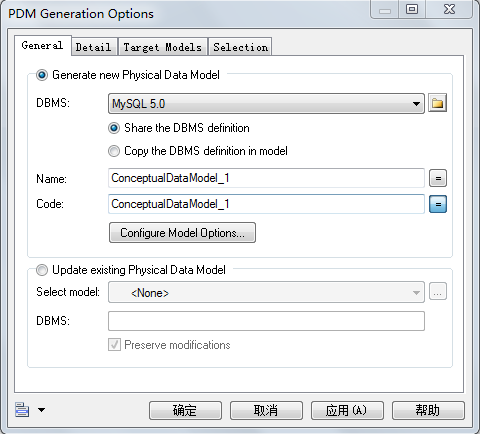Screen dimensions: 480x434
Task: Open the Select model dropdown showing None
Action: (x=266, y=292)
